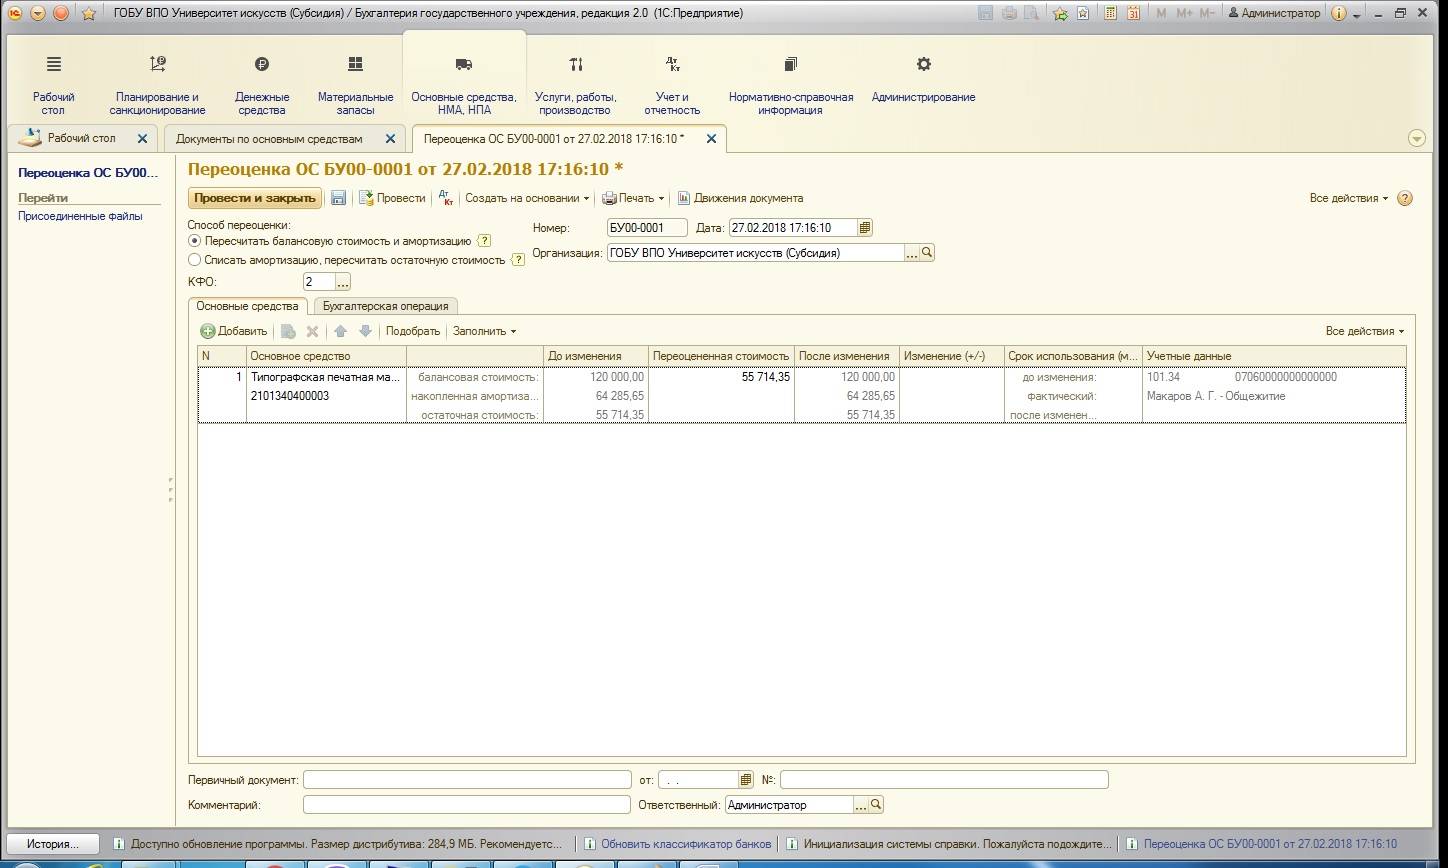Move table row down with arrow icon
Viewport: 1448px width, 868px height.
click(365, 331)
